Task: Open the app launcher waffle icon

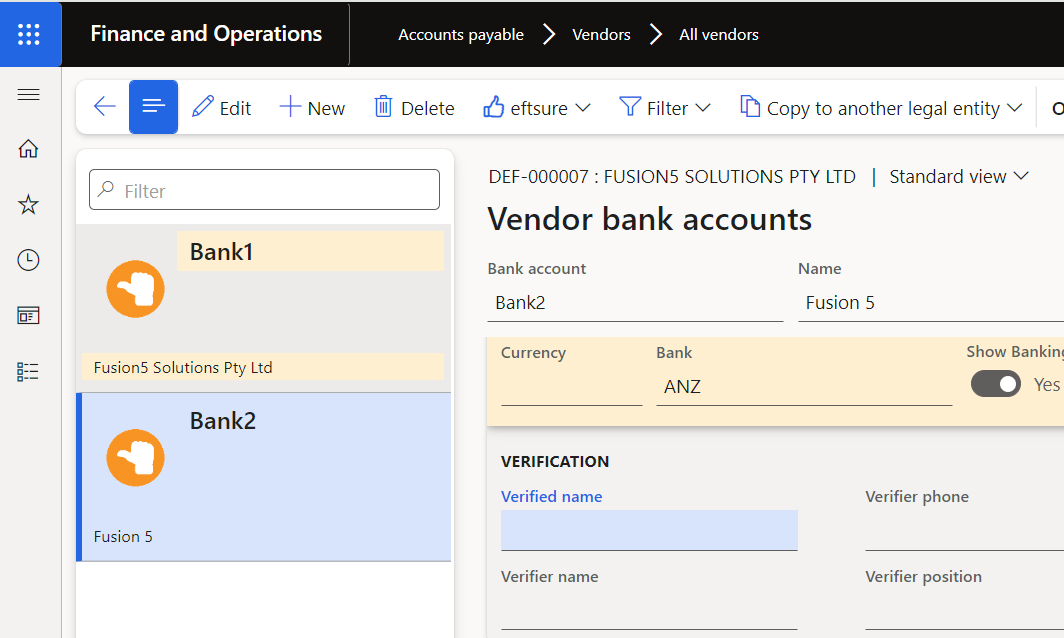Action: [28, 34]
